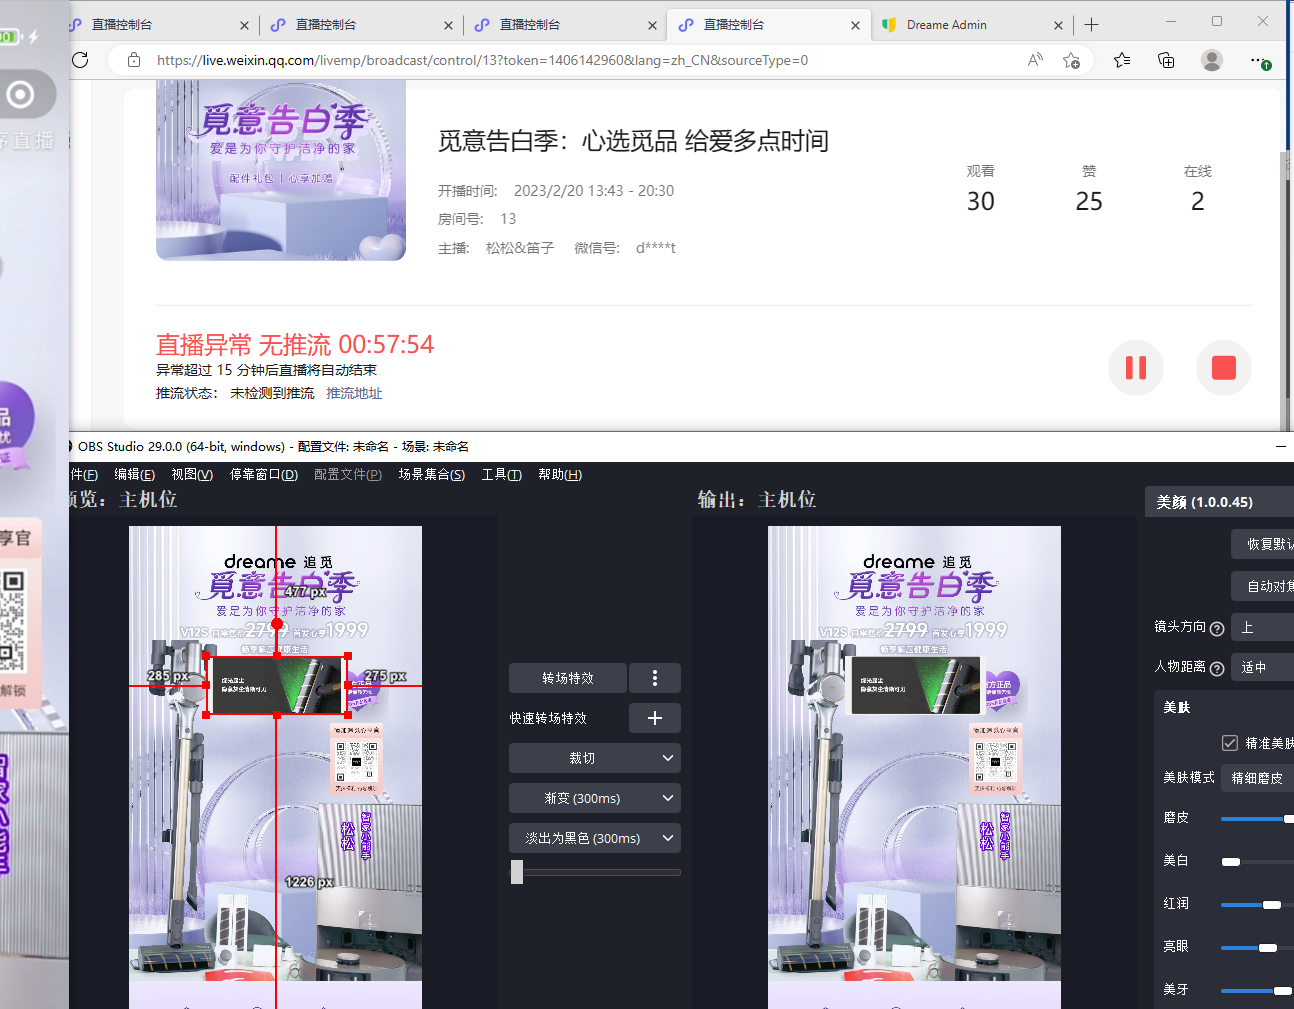
Task: Open browser settings and more menu
Action: point(1259,60)
